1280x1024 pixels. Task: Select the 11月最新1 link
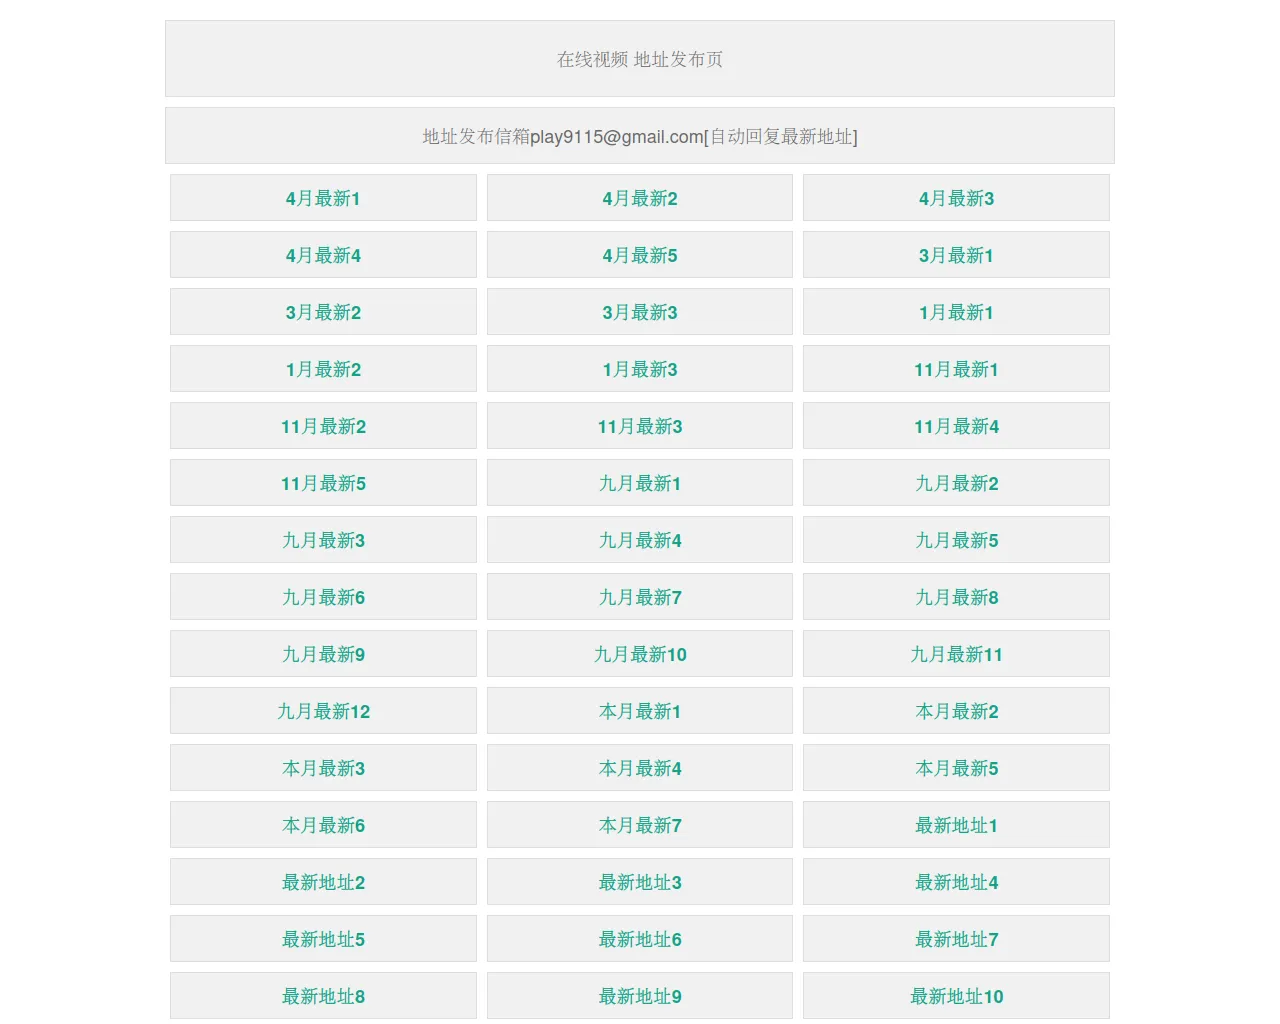pos(956,369)
